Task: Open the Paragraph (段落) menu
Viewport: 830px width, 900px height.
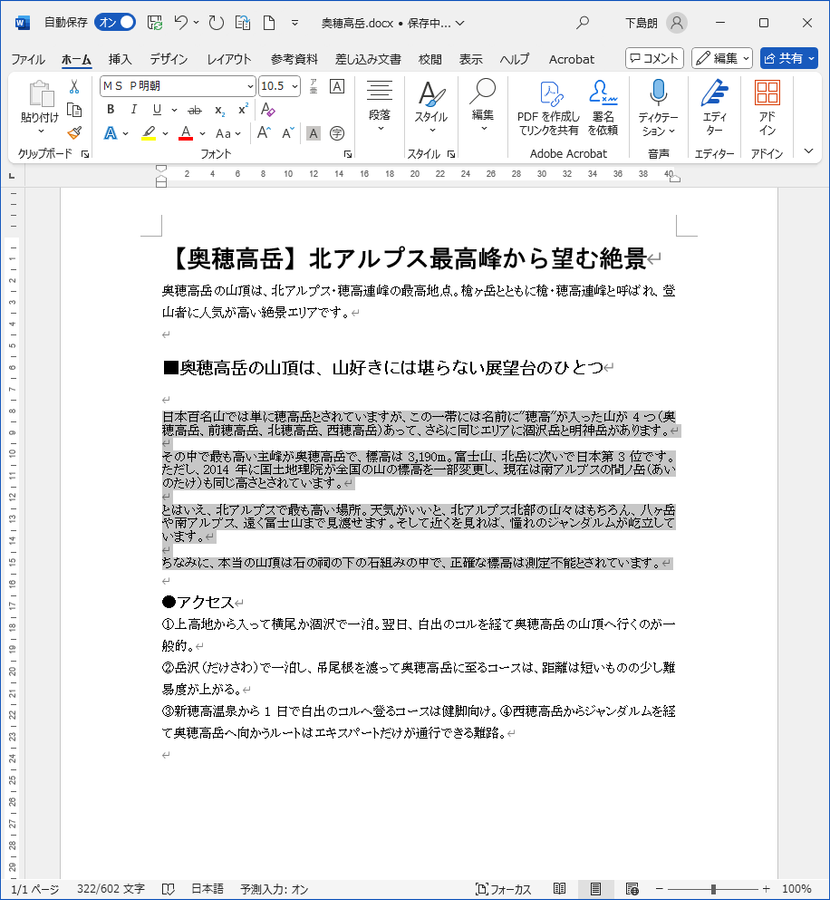Action: click(x=379, y=107)
